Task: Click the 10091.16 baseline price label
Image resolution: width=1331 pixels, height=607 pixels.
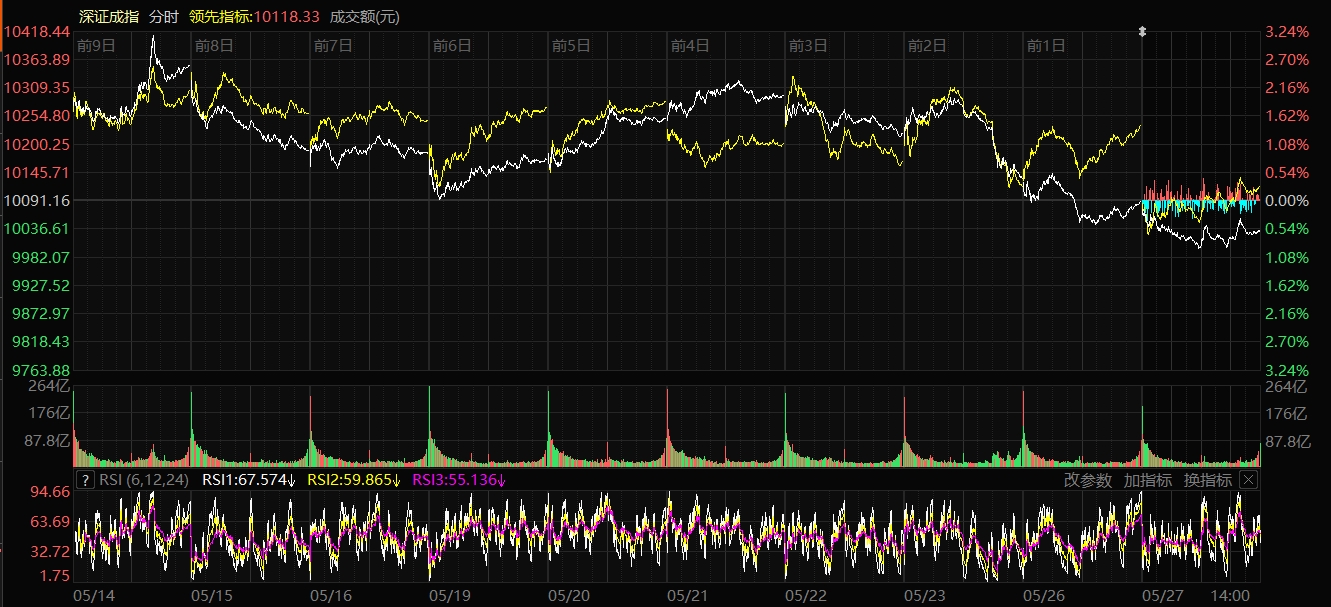Action: tap(37, 201)
